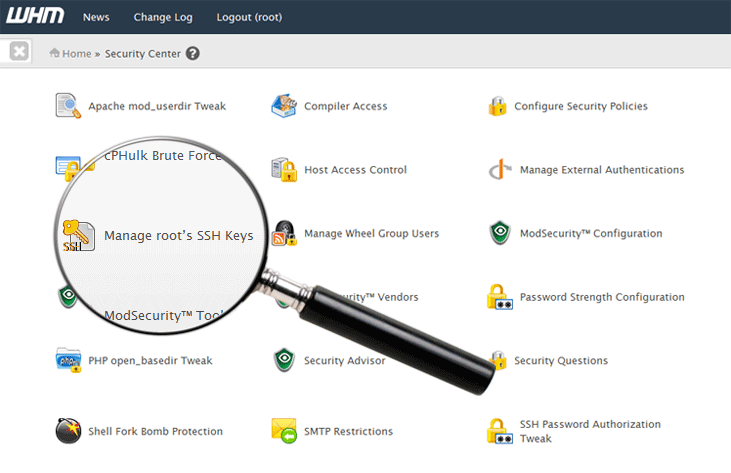Open Compiler Access link
731x473 pixels.
pyautogui.click(x=345, y=106)
